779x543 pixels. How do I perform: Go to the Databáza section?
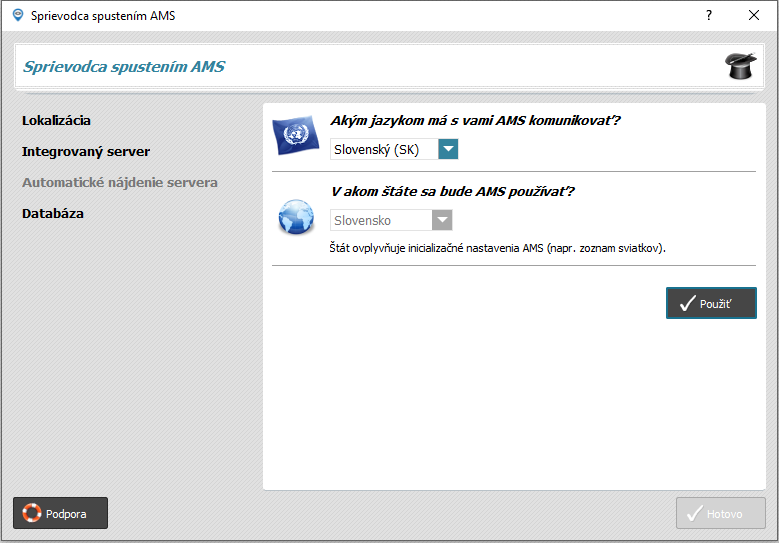pyautogui.click(x=53, y=214)
